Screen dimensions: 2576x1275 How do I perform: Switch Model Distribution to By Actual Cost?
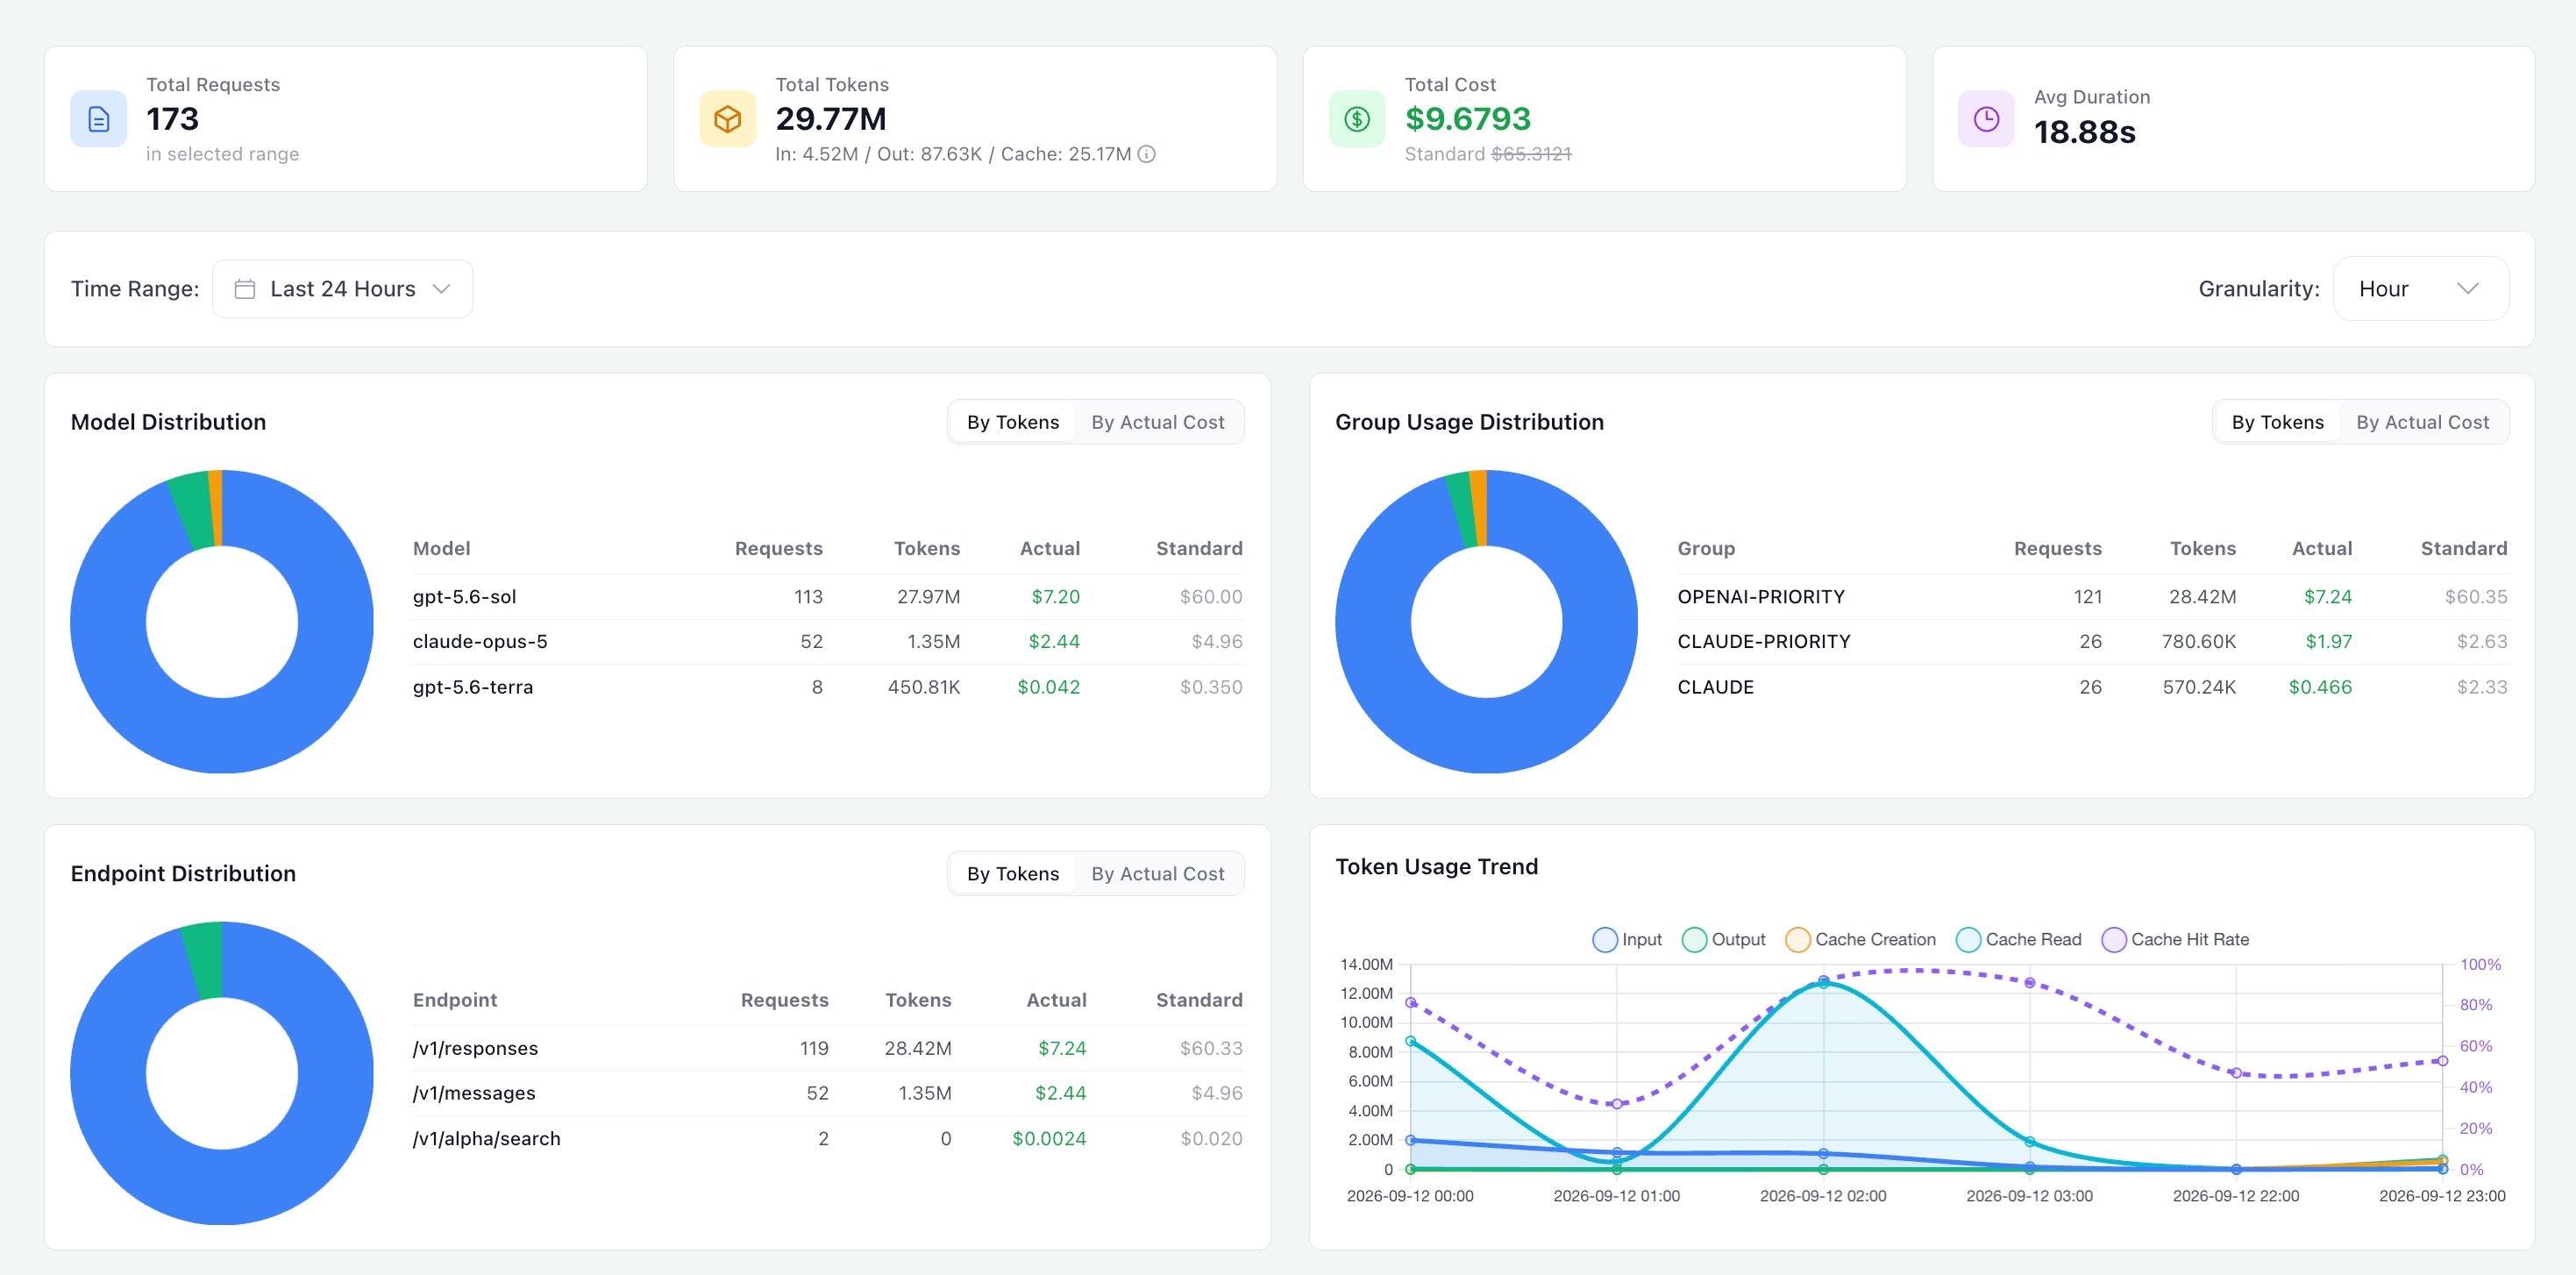[1157, 422]
